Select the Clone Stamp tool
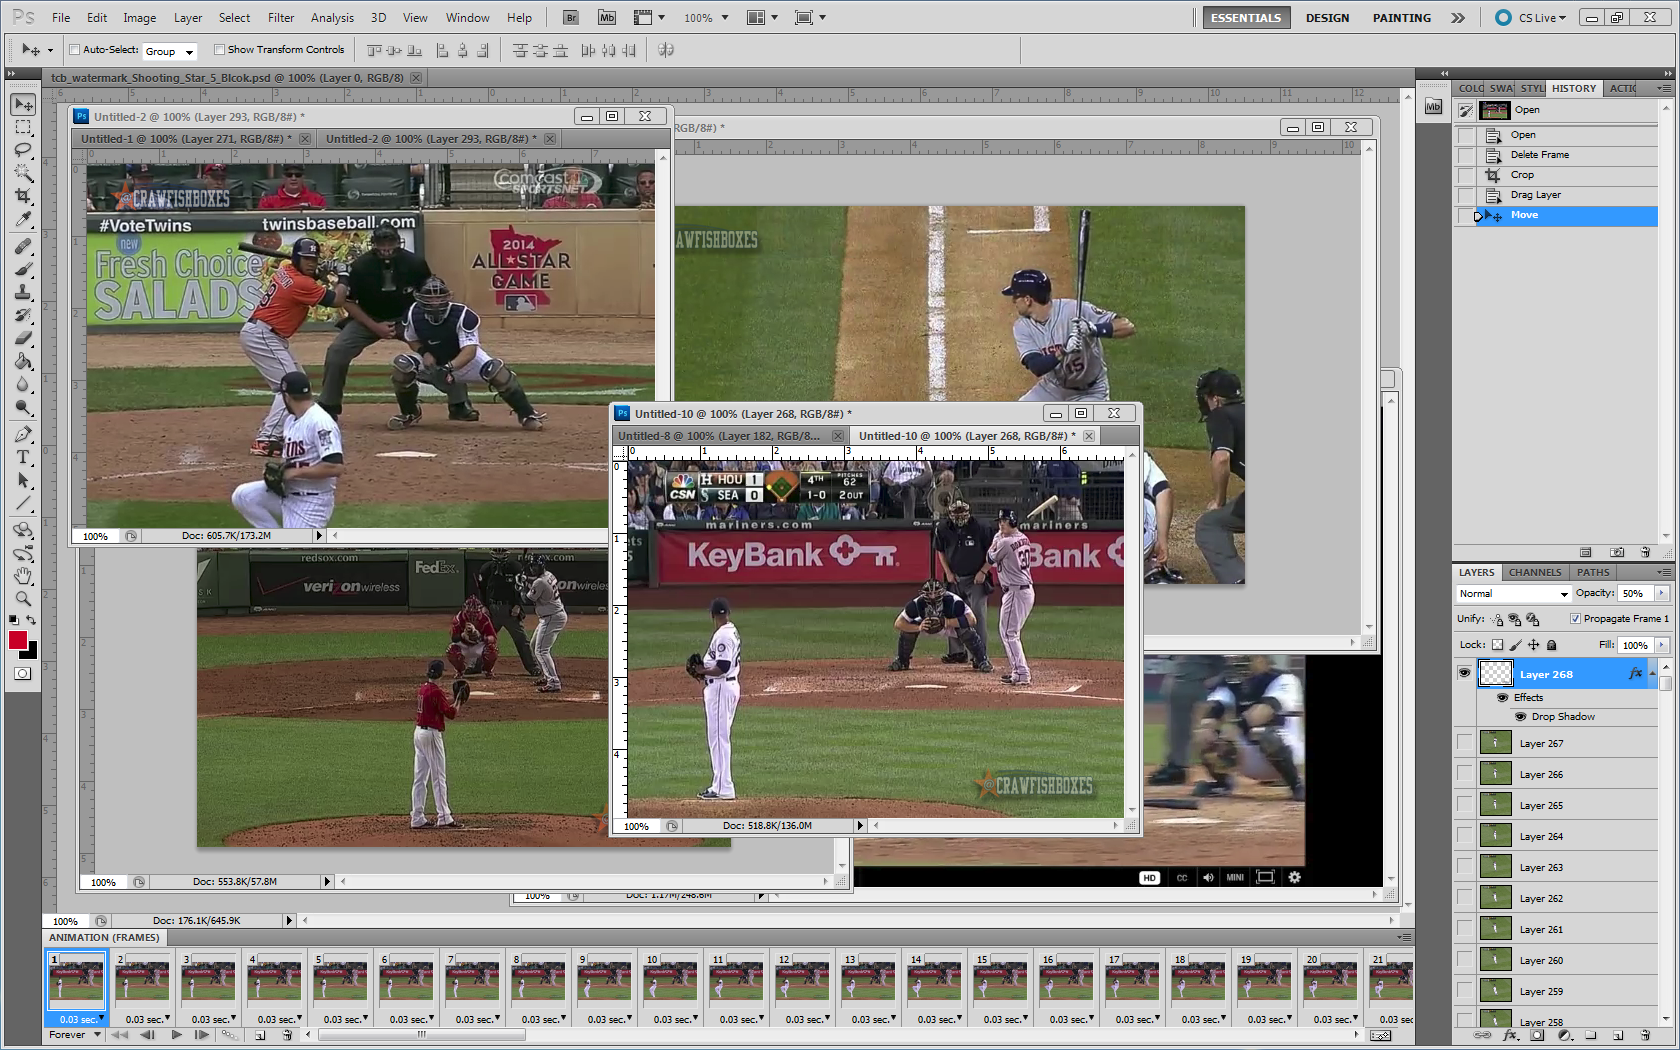 (x=24, y=292)
